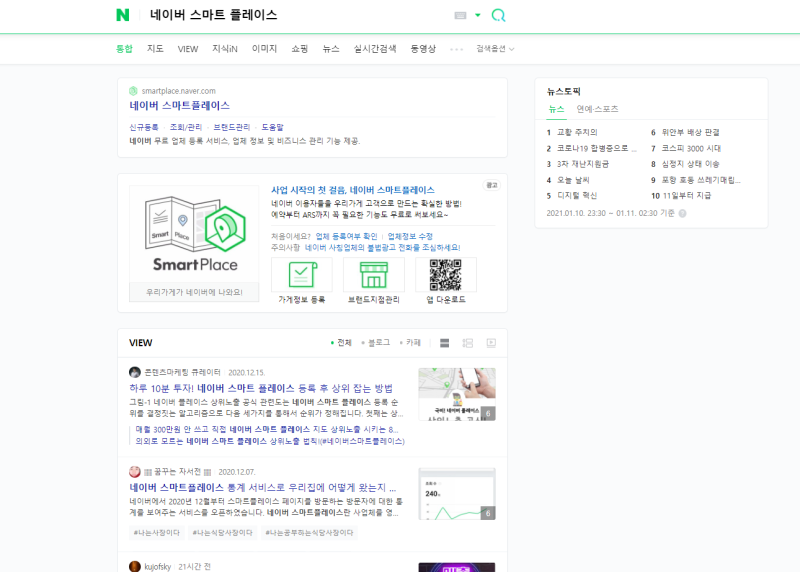Open the 콘텐츠마케팅 큐레이터 author name
The image size is (800, 572).
[183, 372]
